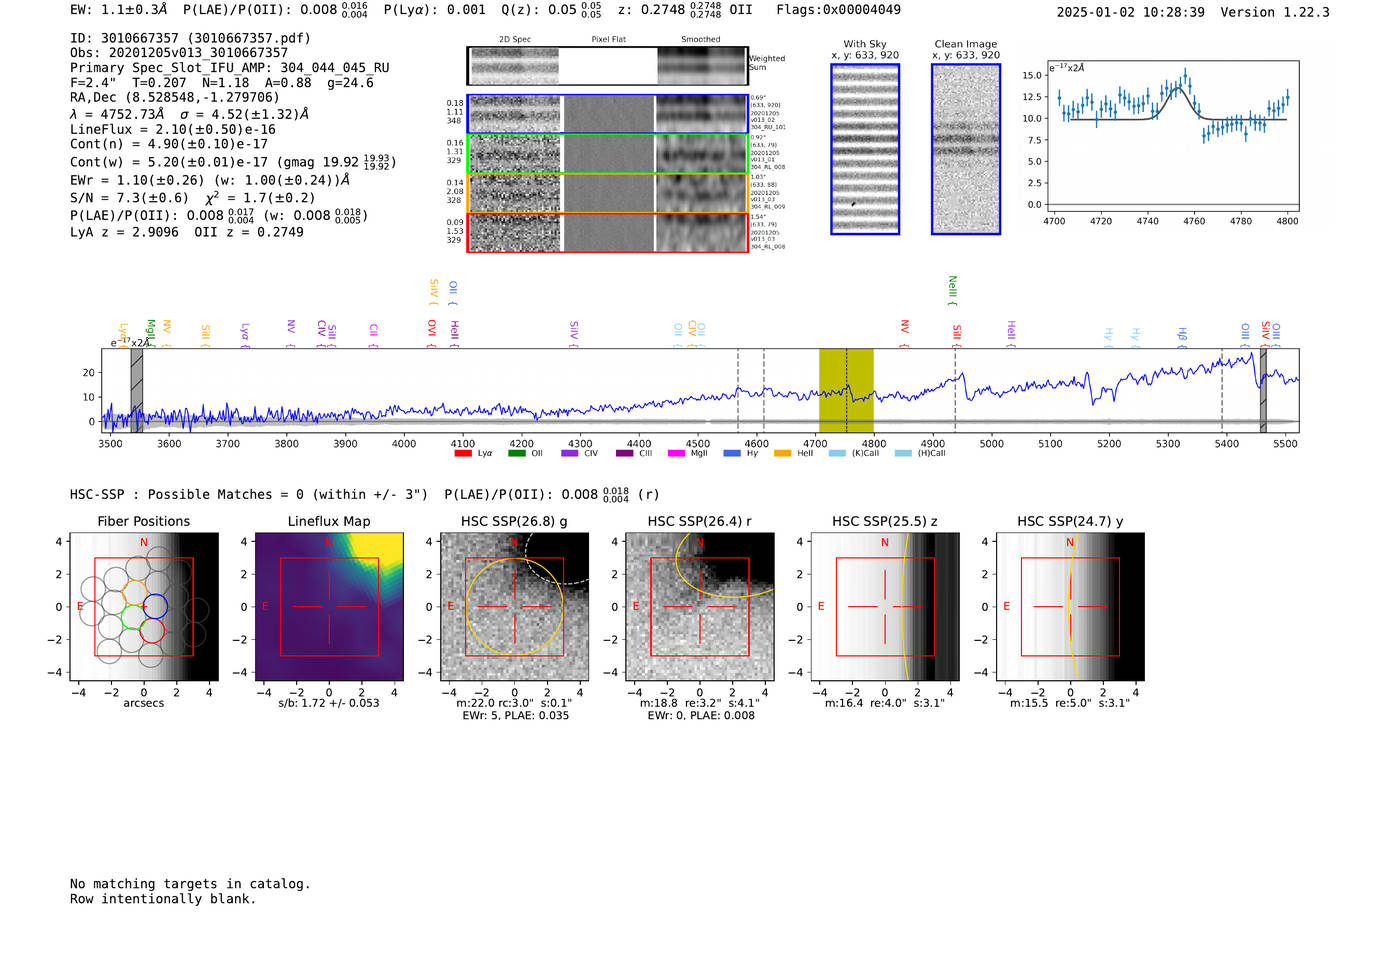Click the yellow highlighted band in the spectrum
1400x953 pixels.
(846, 390)
